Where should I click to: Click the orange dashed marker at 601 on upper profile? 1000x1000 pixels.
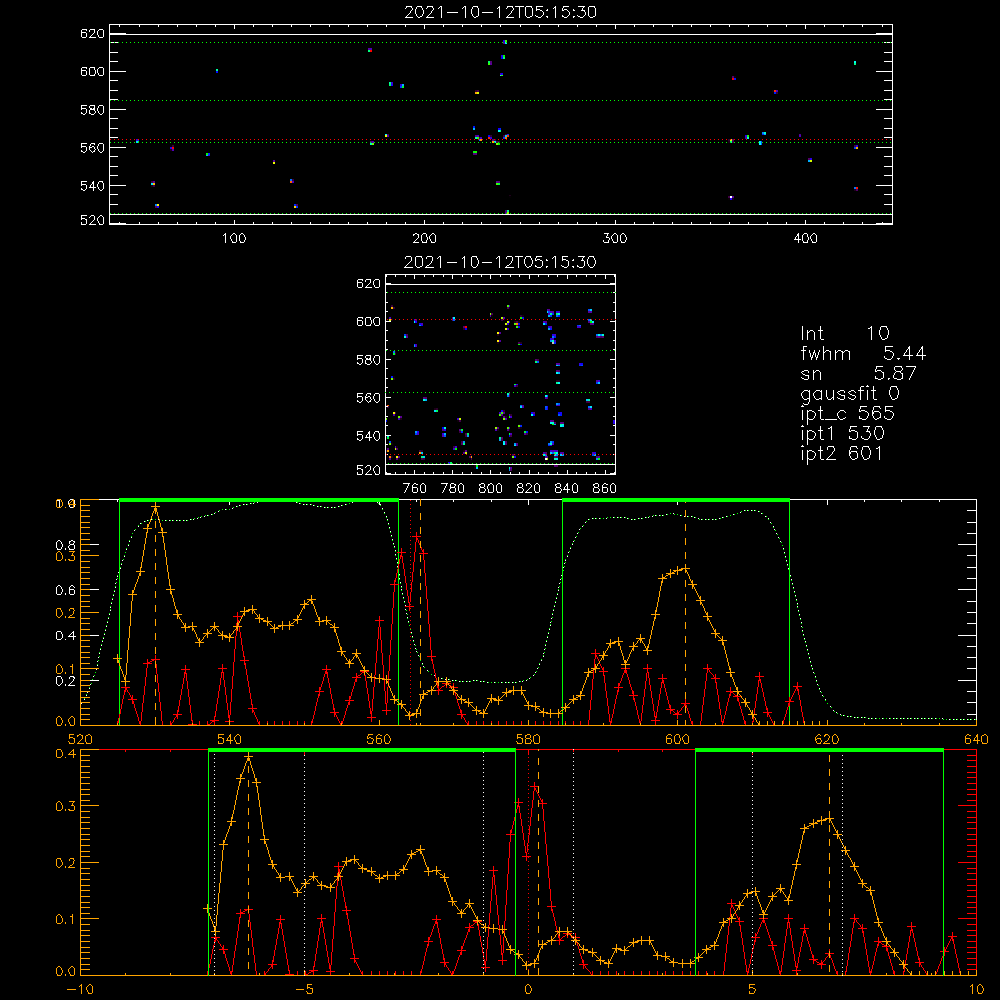click(x=685, y=612)
